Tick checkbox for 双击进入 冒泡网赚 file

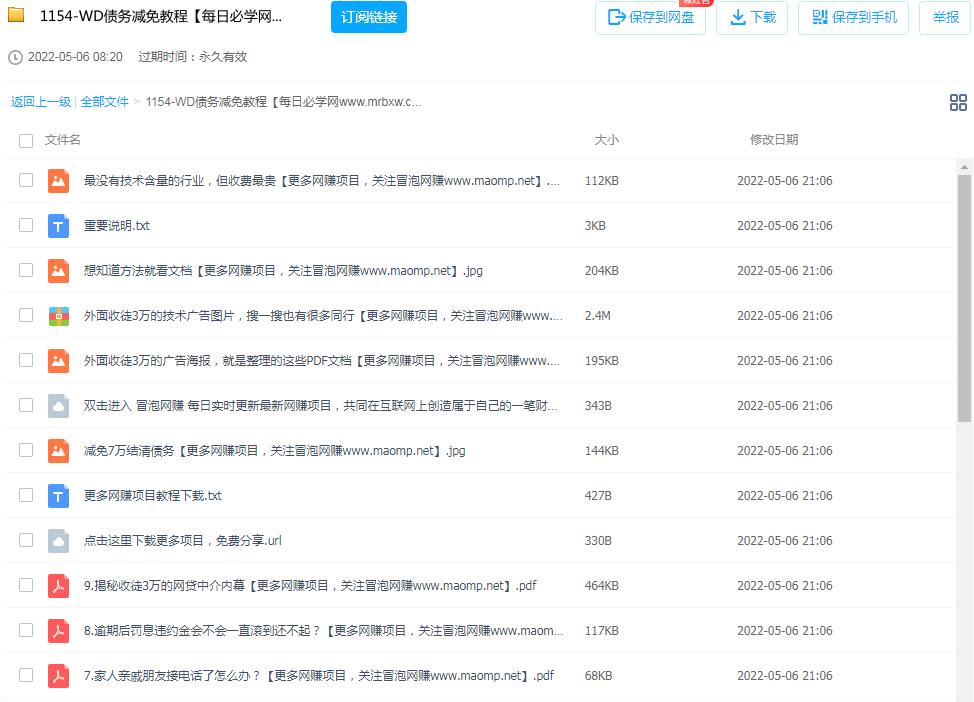26,405
